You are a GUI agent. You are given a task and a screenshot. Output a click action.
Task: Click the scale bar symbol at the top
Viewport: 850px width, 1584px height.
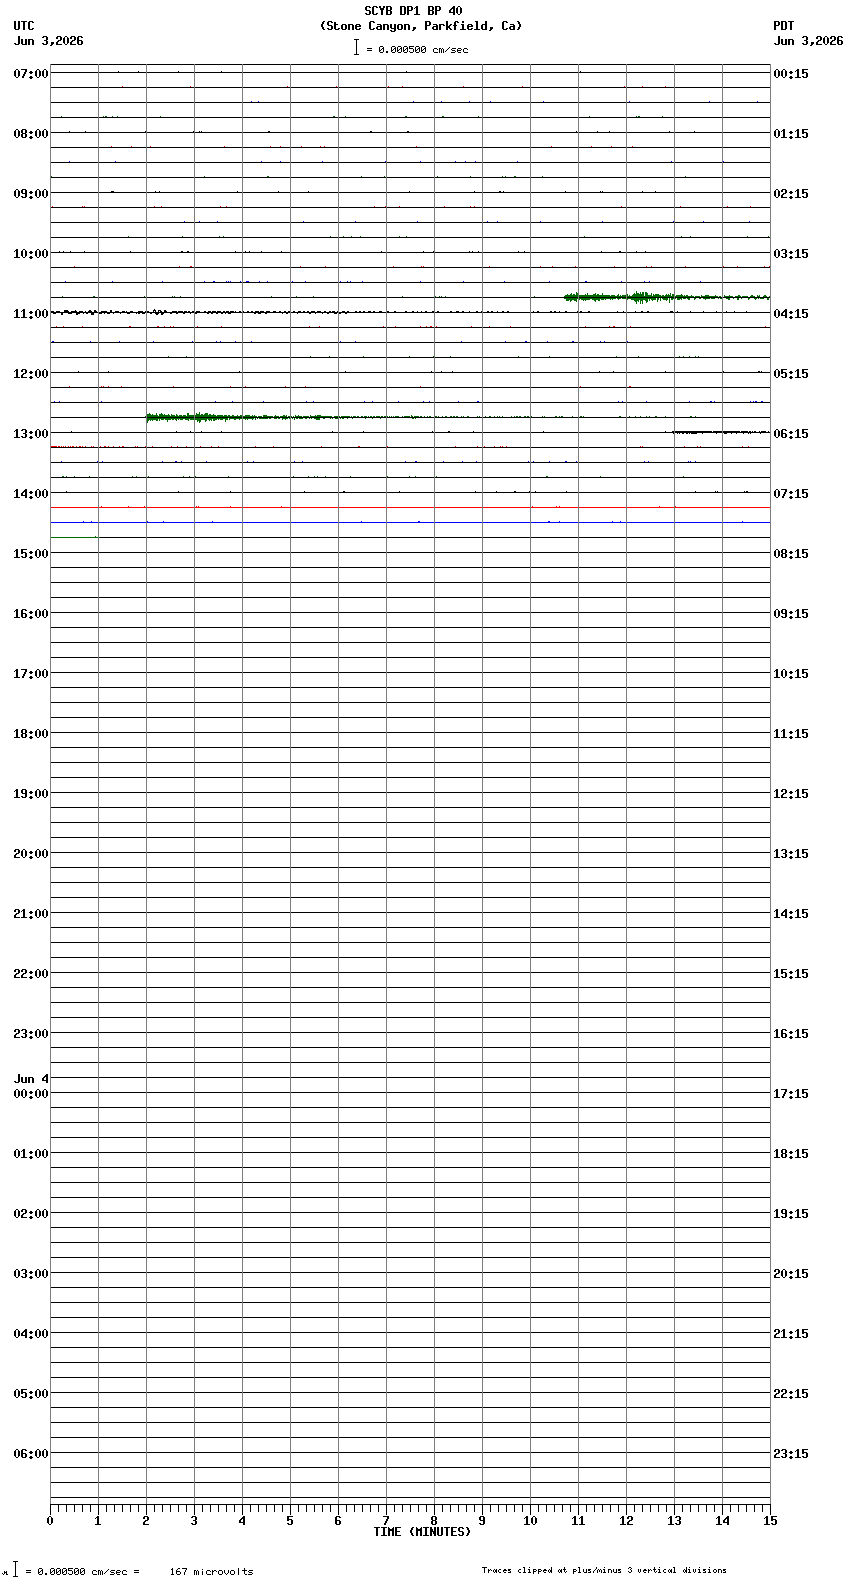pos(356,47)
